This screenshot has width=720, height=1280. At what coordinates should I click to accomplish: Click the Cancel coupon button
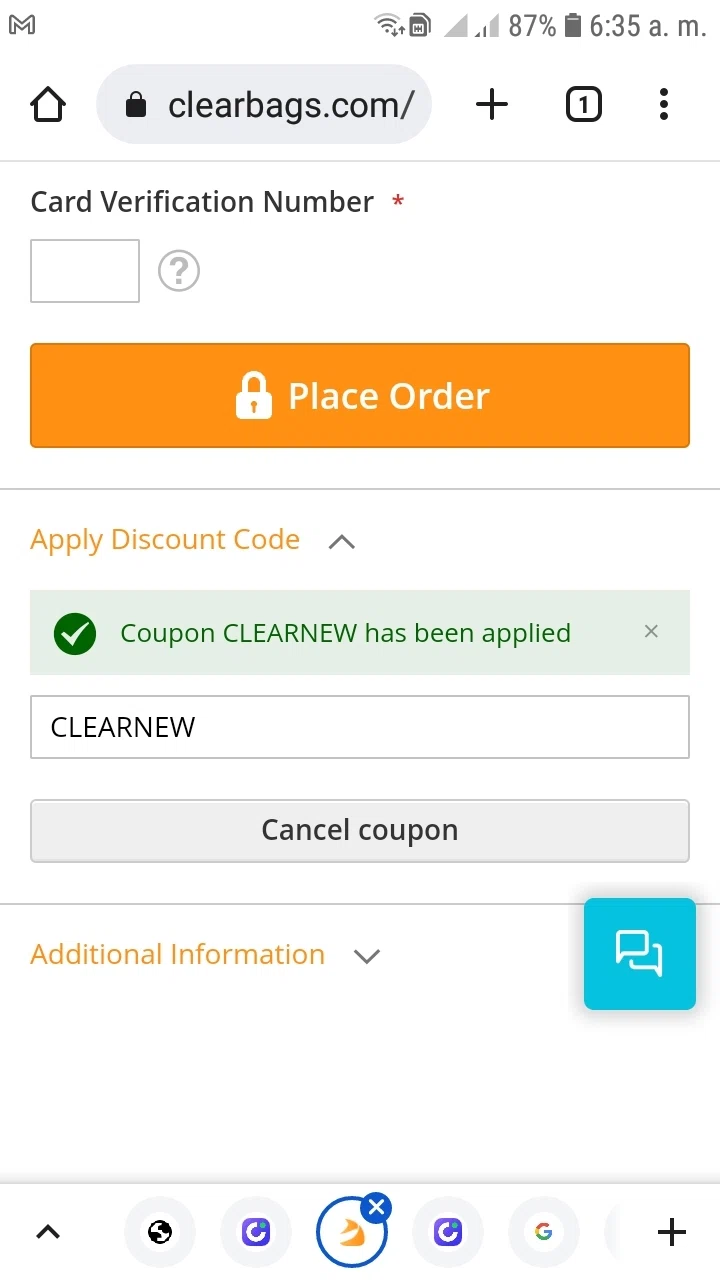[360, 830]
